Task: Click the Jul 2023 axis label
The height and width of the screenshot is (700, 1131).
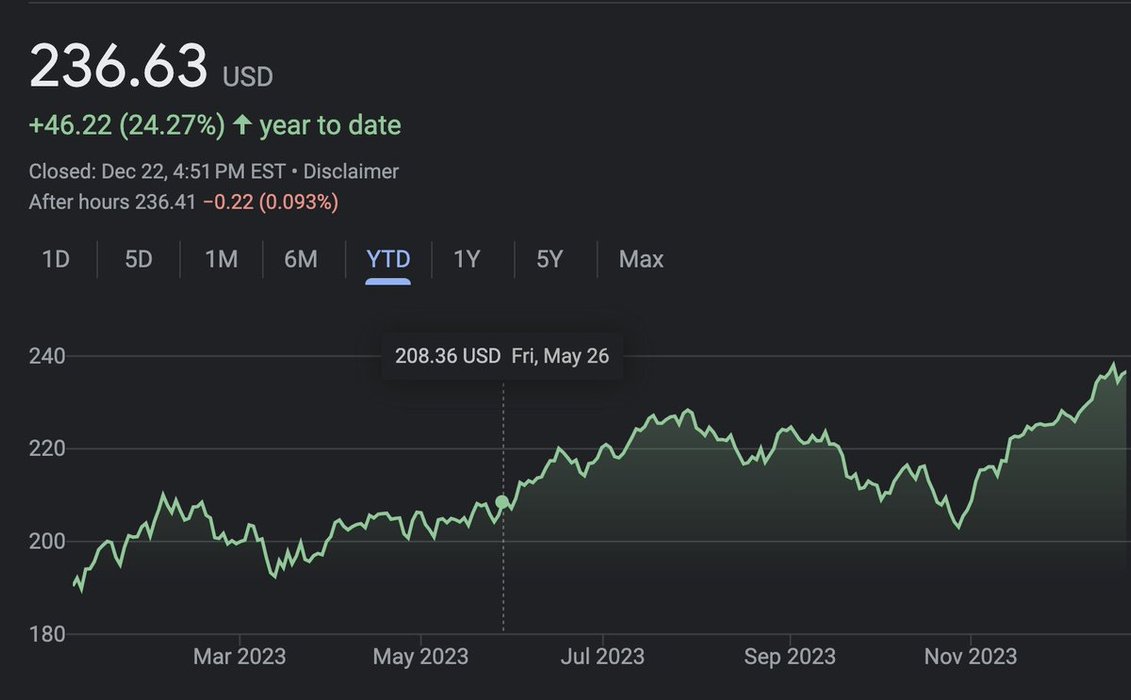Action: pos(603,657)
